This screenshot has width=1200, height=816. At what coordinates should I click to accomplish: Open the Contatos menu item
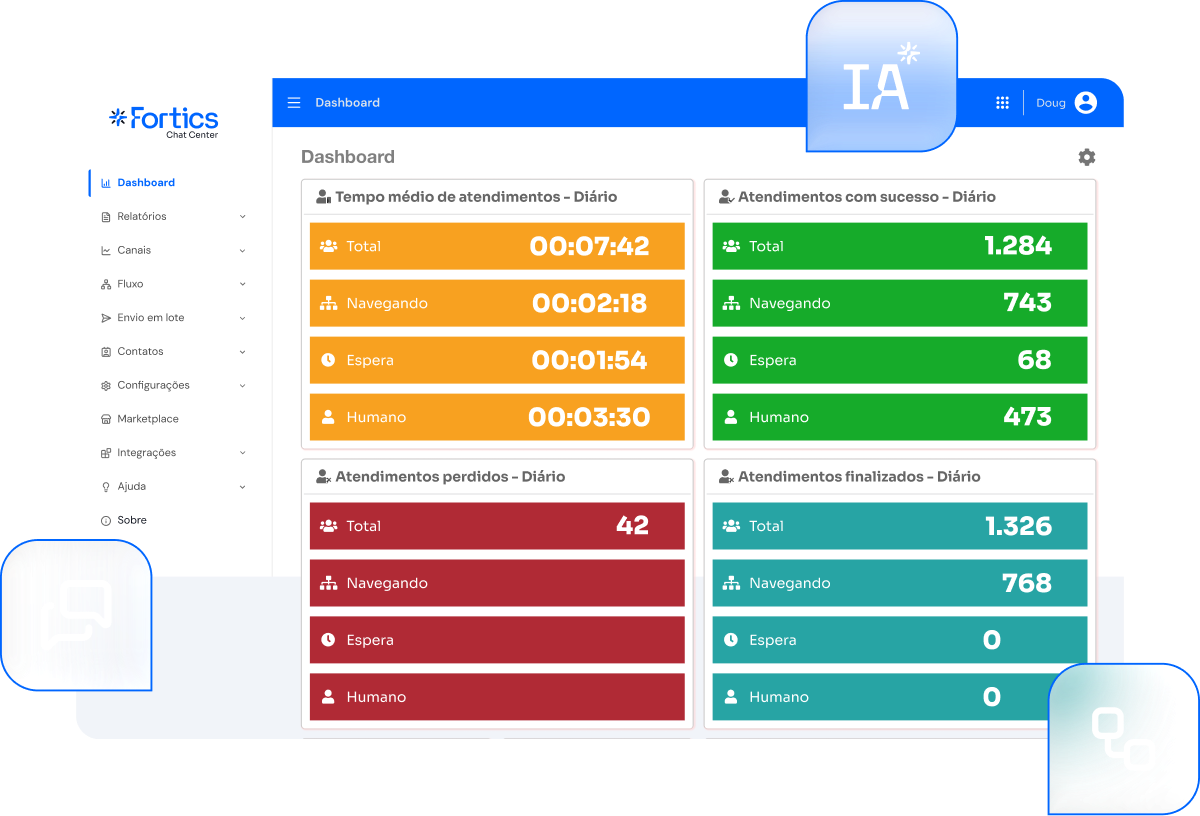(x=140, y=352)
